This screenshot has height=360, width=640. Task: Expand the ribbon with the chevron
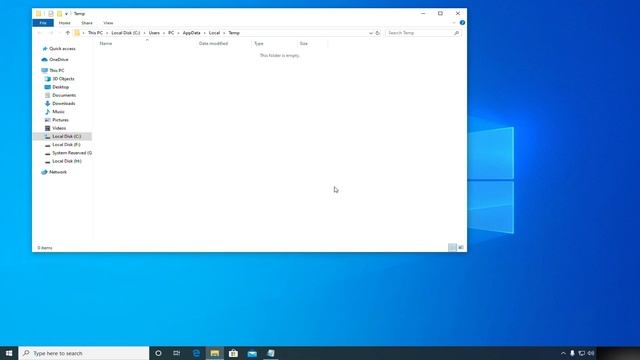454,23
